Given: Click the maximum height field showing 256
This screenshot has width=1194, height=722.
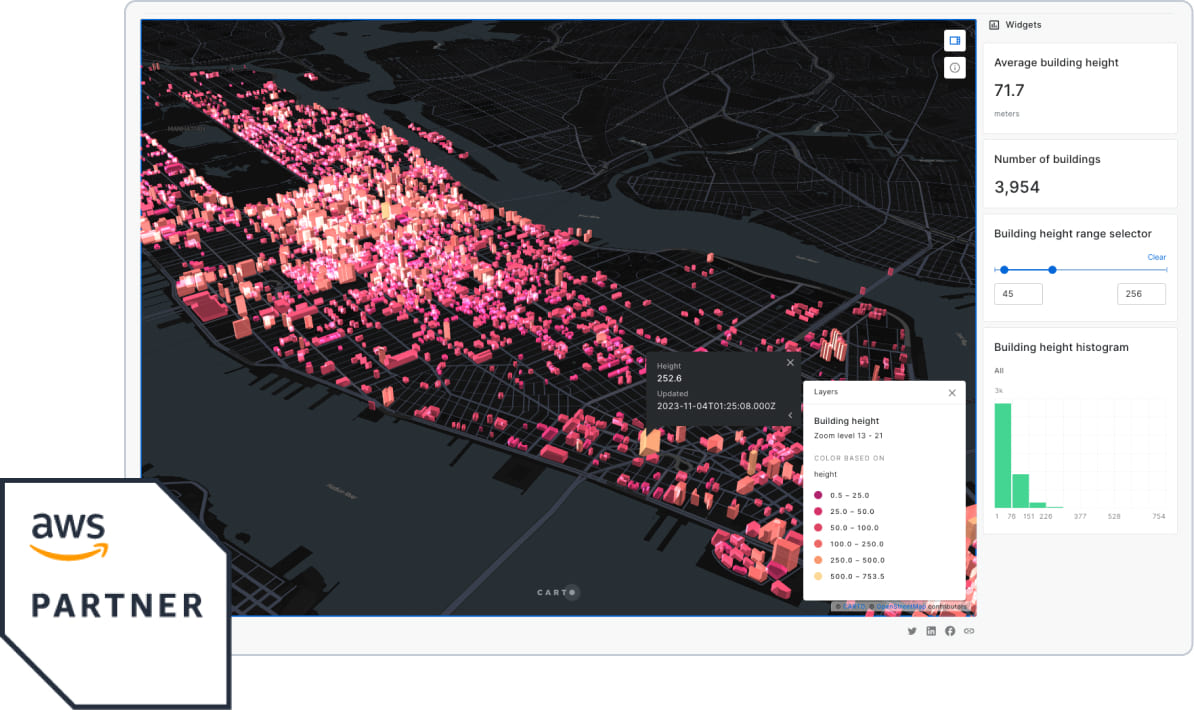Looking at the screenshot, I should click(1141, 294).
